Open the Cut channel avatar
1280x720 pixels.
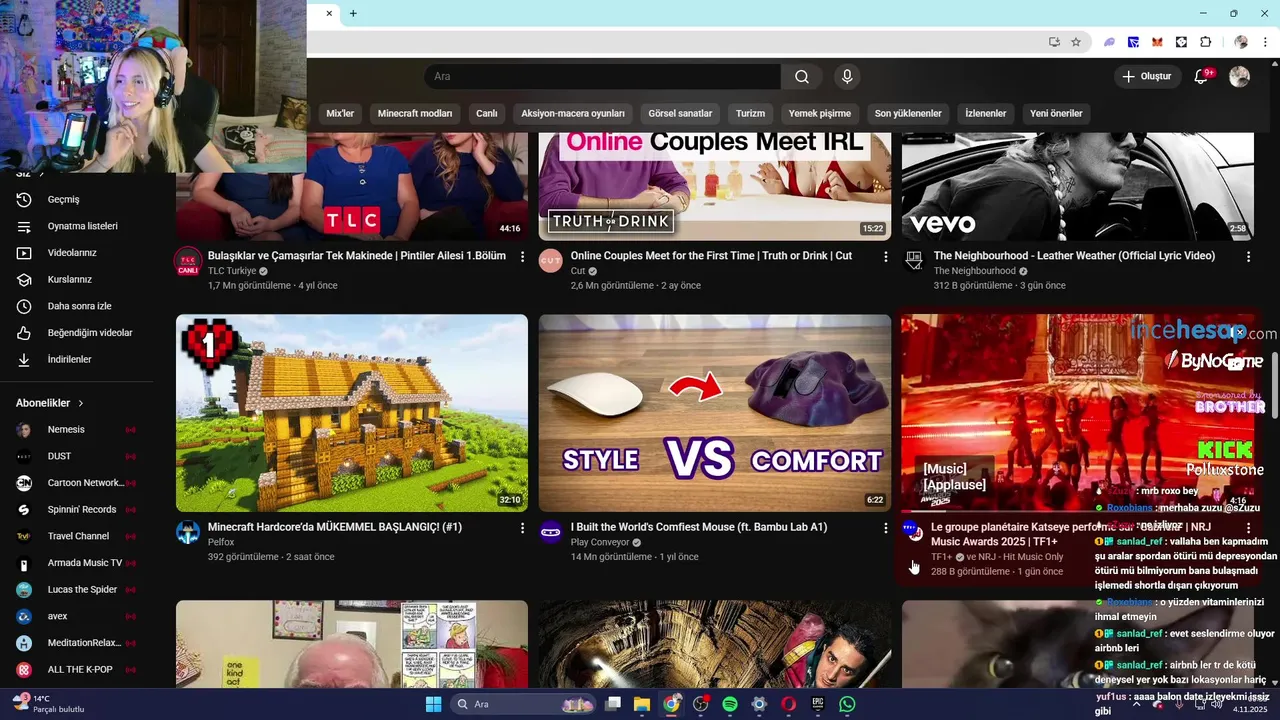[x=551, y=261]
